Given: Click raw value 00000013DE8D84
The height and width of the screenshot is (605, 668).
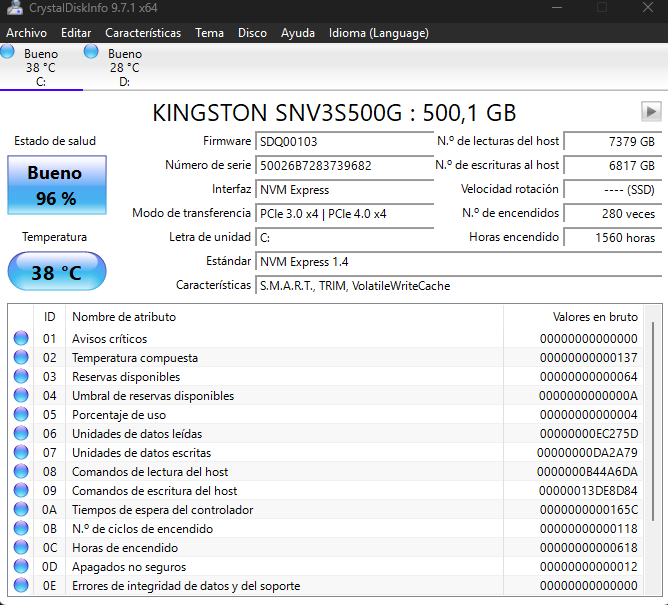Looking at the screenshot, I should coord(588,491).
